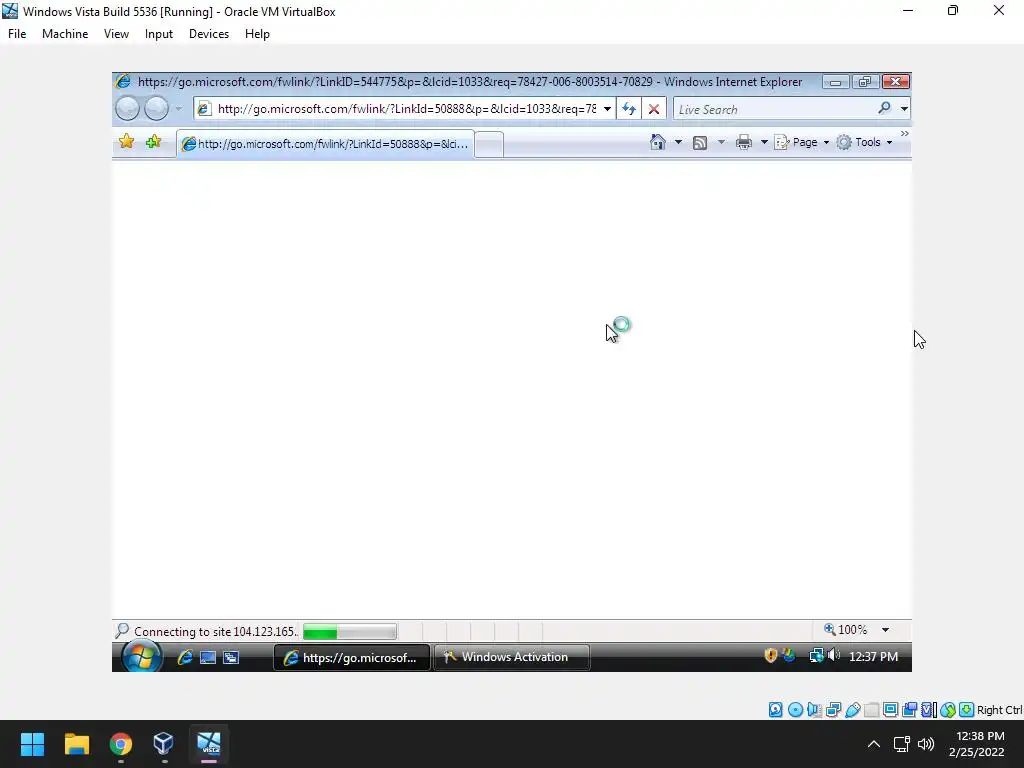The height and width of the screenshot is (768, 1024).
Task: Click the Add to Favorites icon
Action: [153, 141]
